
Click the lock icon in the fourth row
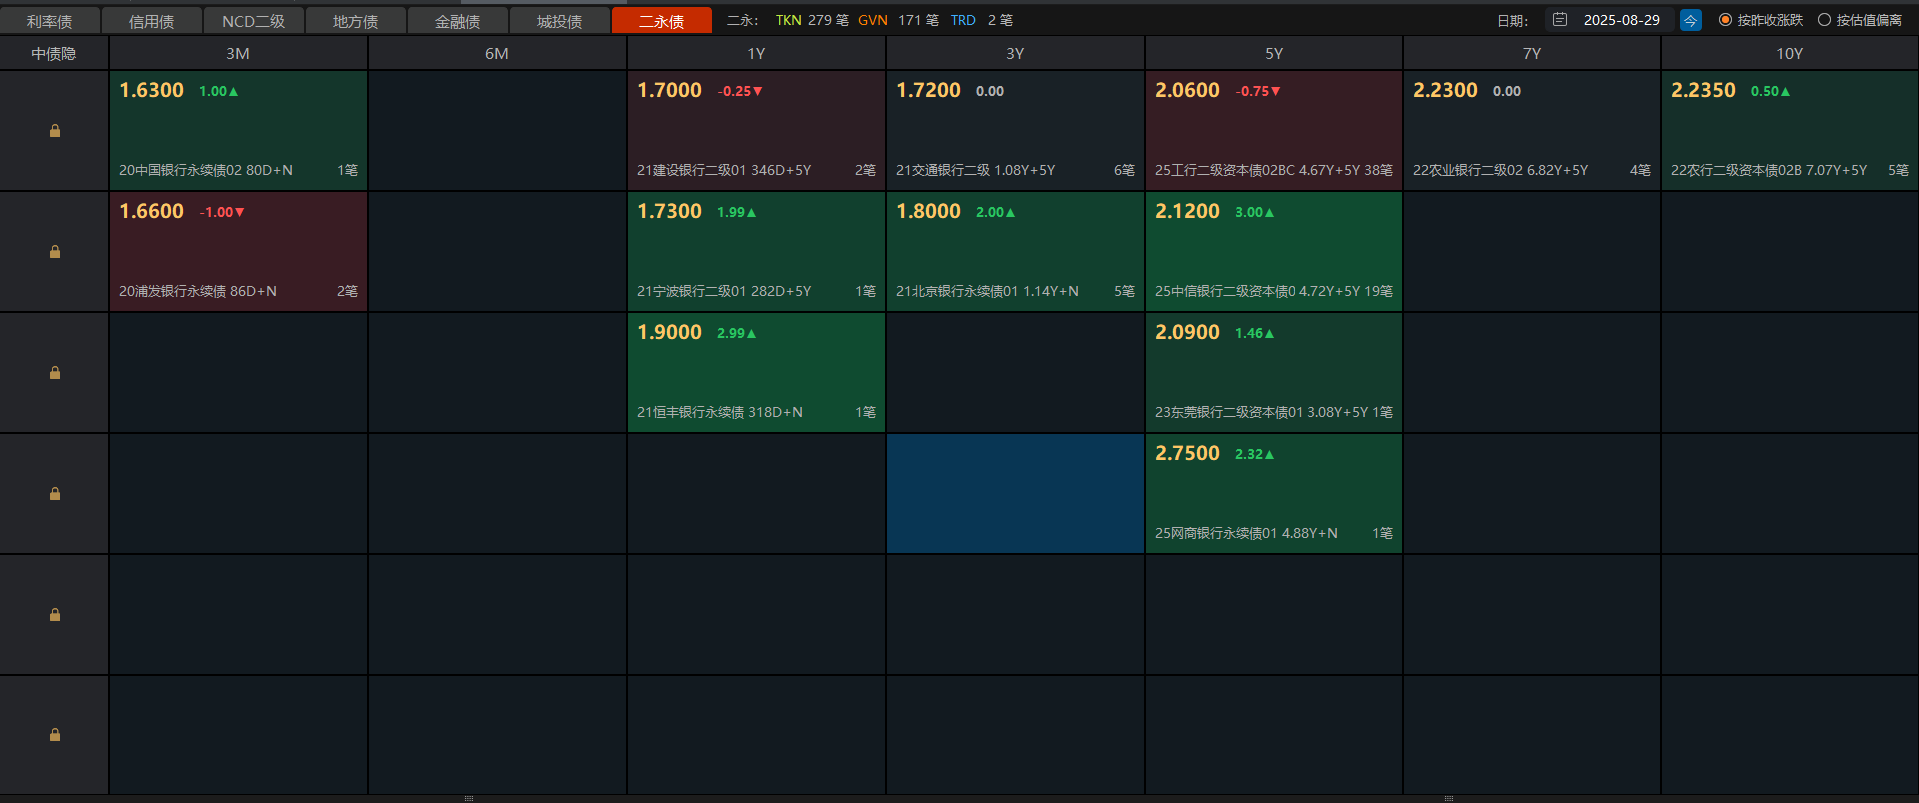point(55,494)
